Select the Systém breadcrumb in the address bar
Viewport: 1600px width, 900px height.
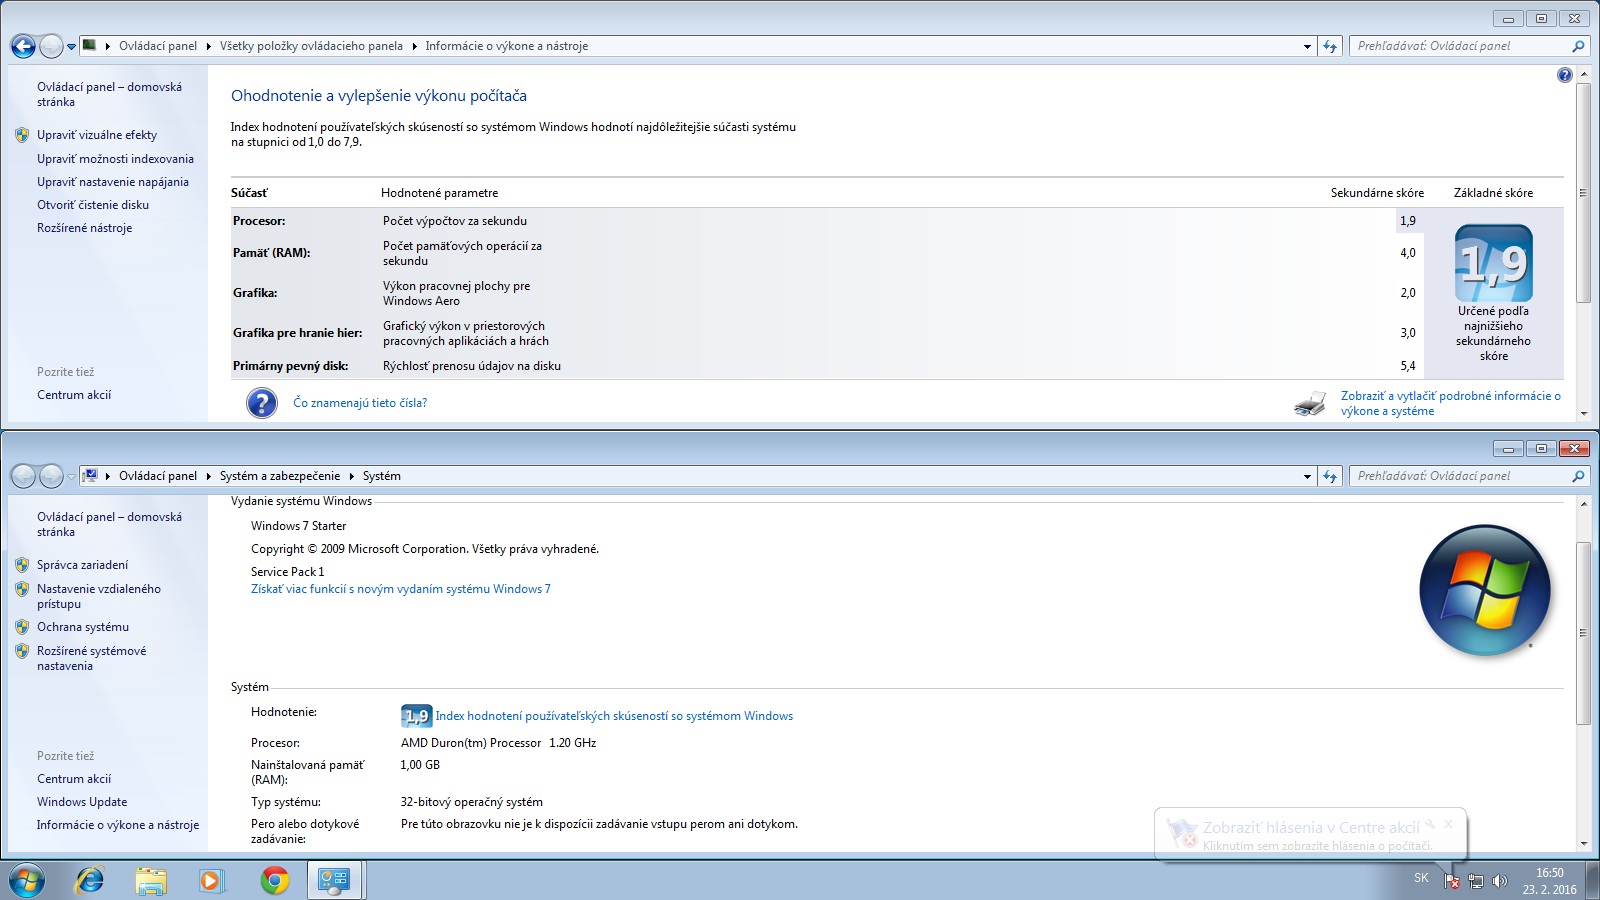(x=382, y=476)
